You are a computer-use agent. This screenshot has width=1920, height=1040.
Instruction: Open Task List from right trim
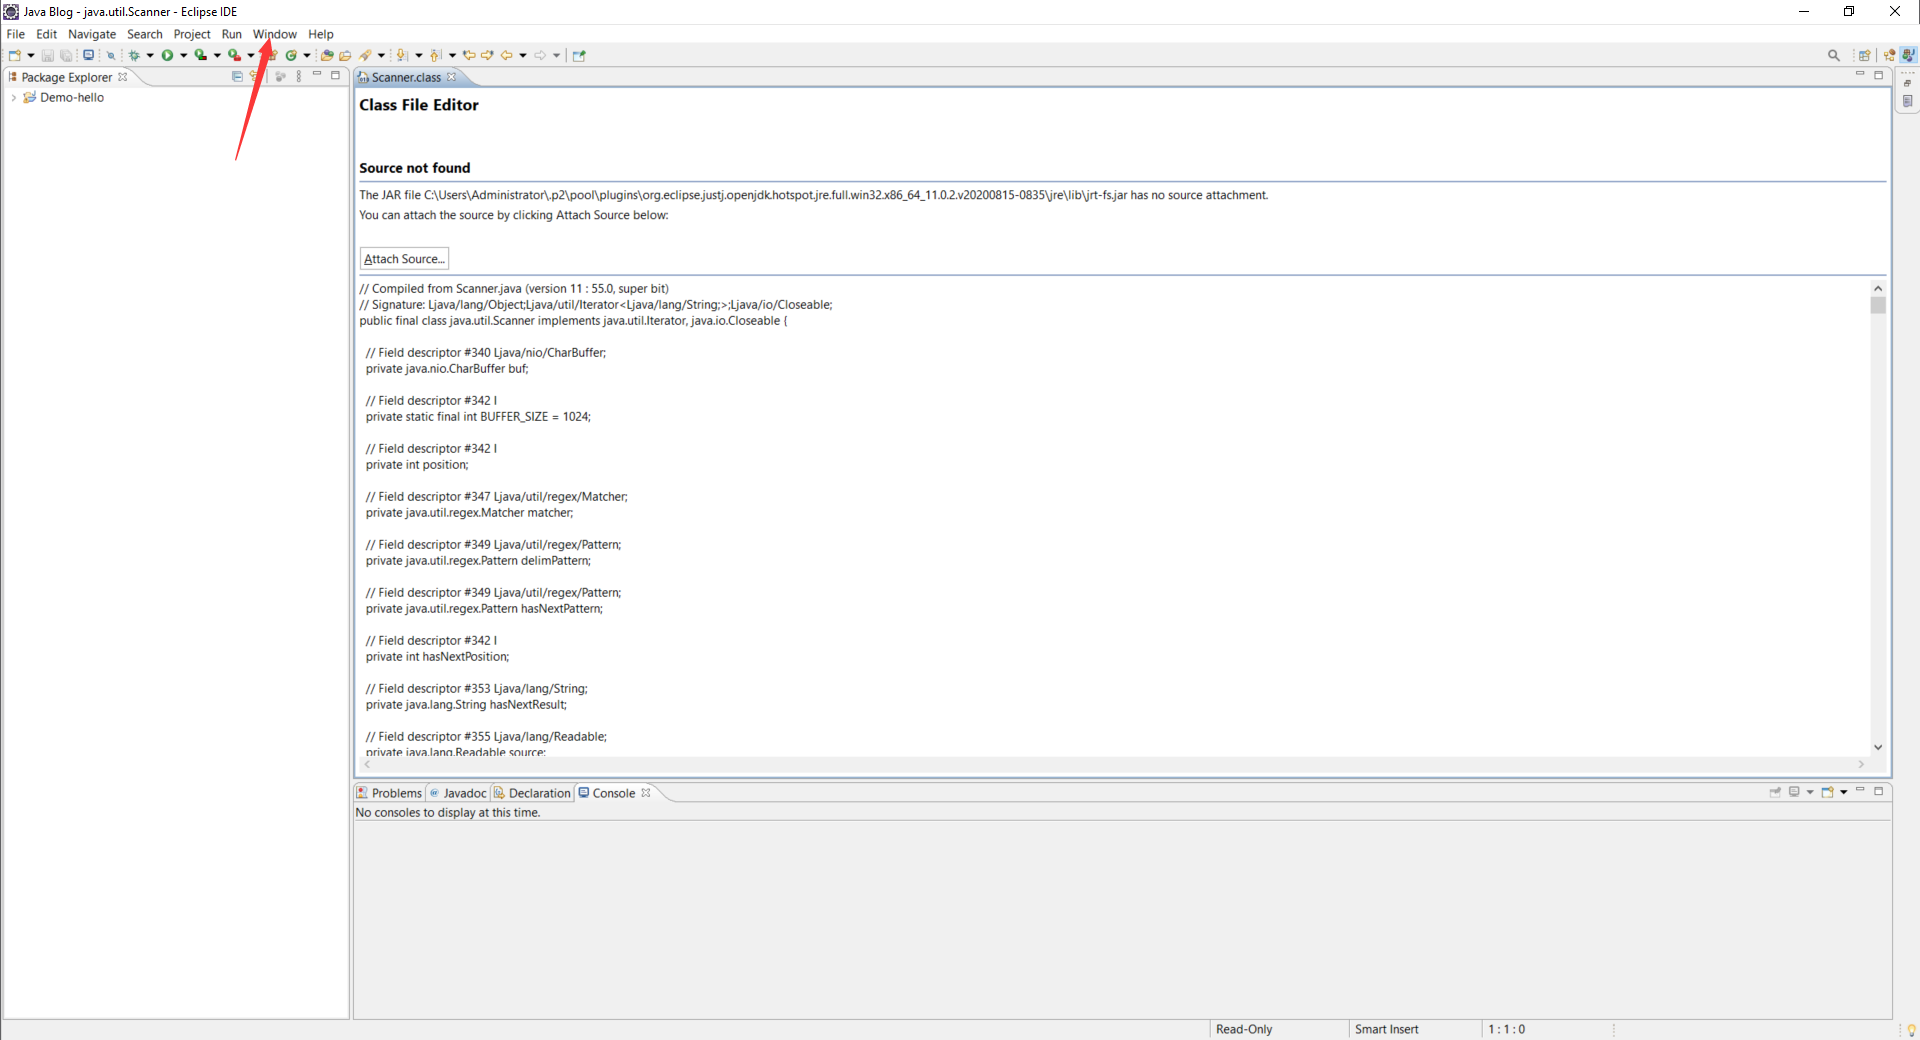tap(1908, 101)
